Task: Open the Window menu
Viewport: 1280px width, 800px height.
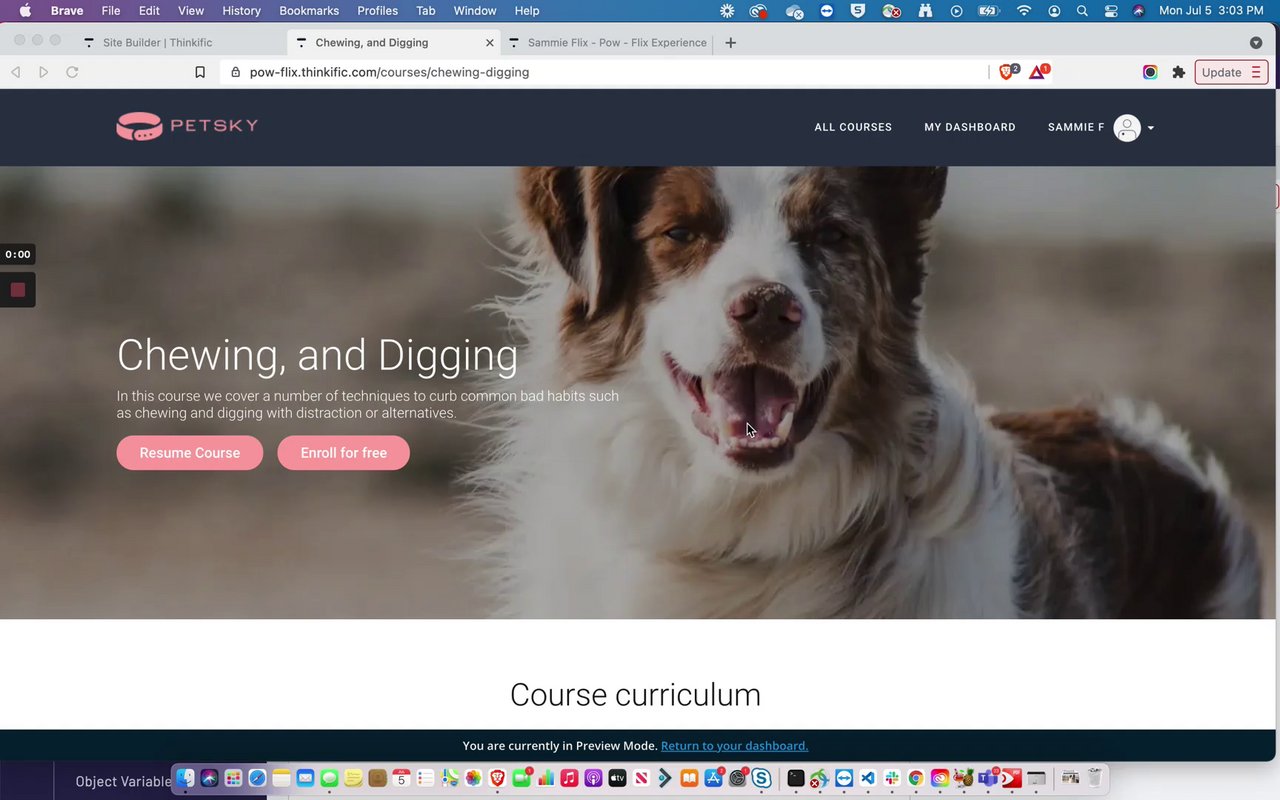Action: point(475,11)
